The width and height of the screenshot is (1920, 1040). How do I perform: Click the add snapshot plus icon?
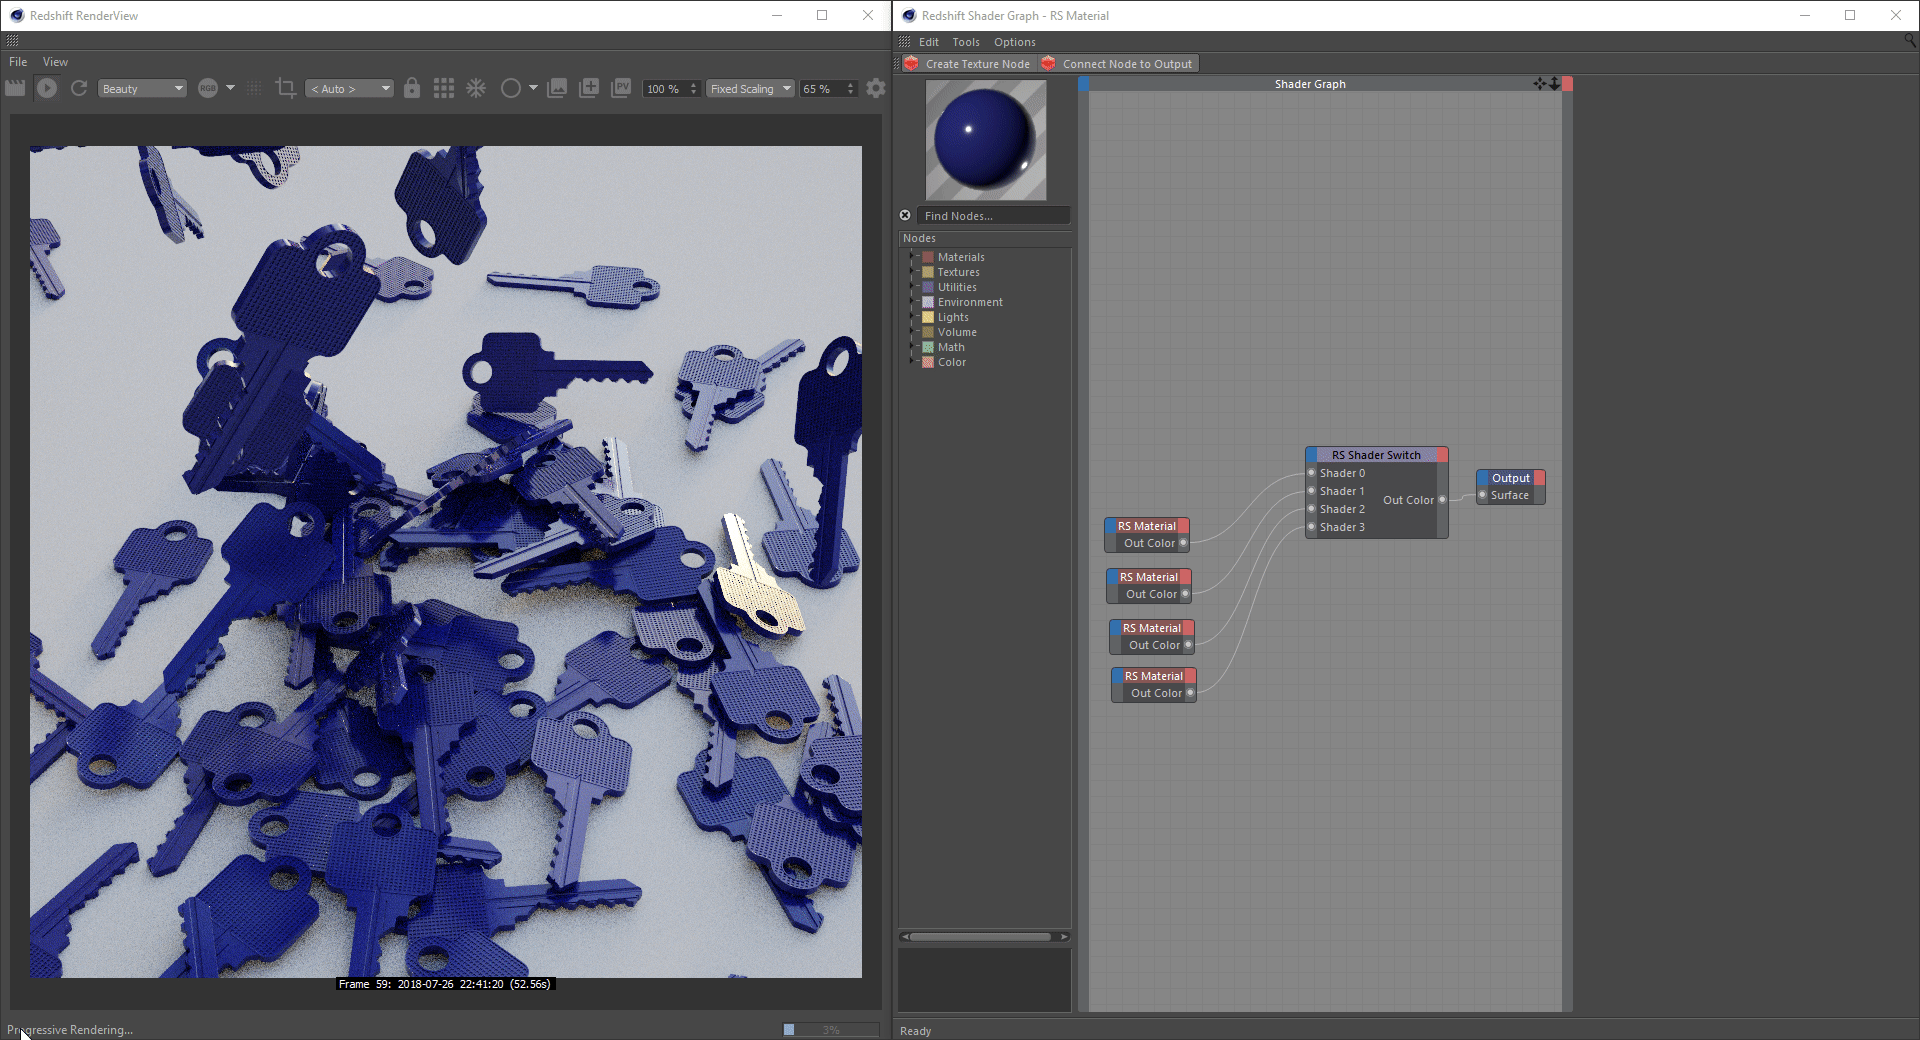589,88
